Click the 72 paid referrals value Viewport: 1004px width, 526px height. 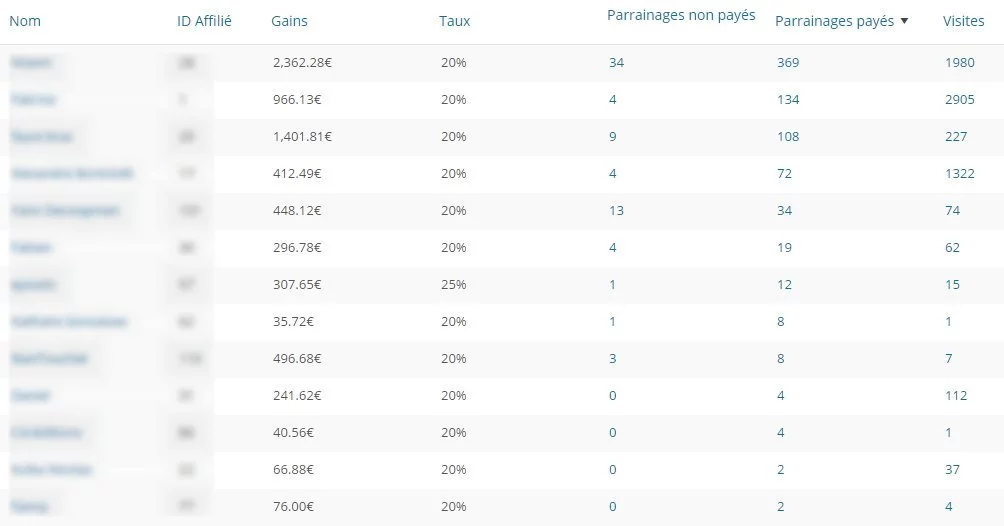pyautogui.click(x=784, y=174)
